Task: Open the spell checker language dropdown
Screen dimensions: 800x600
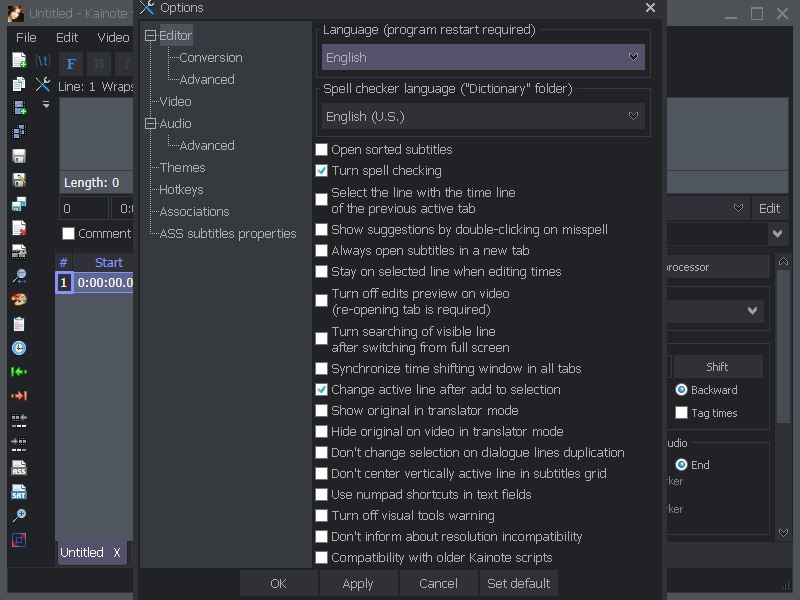Action: tap(484, 117)
